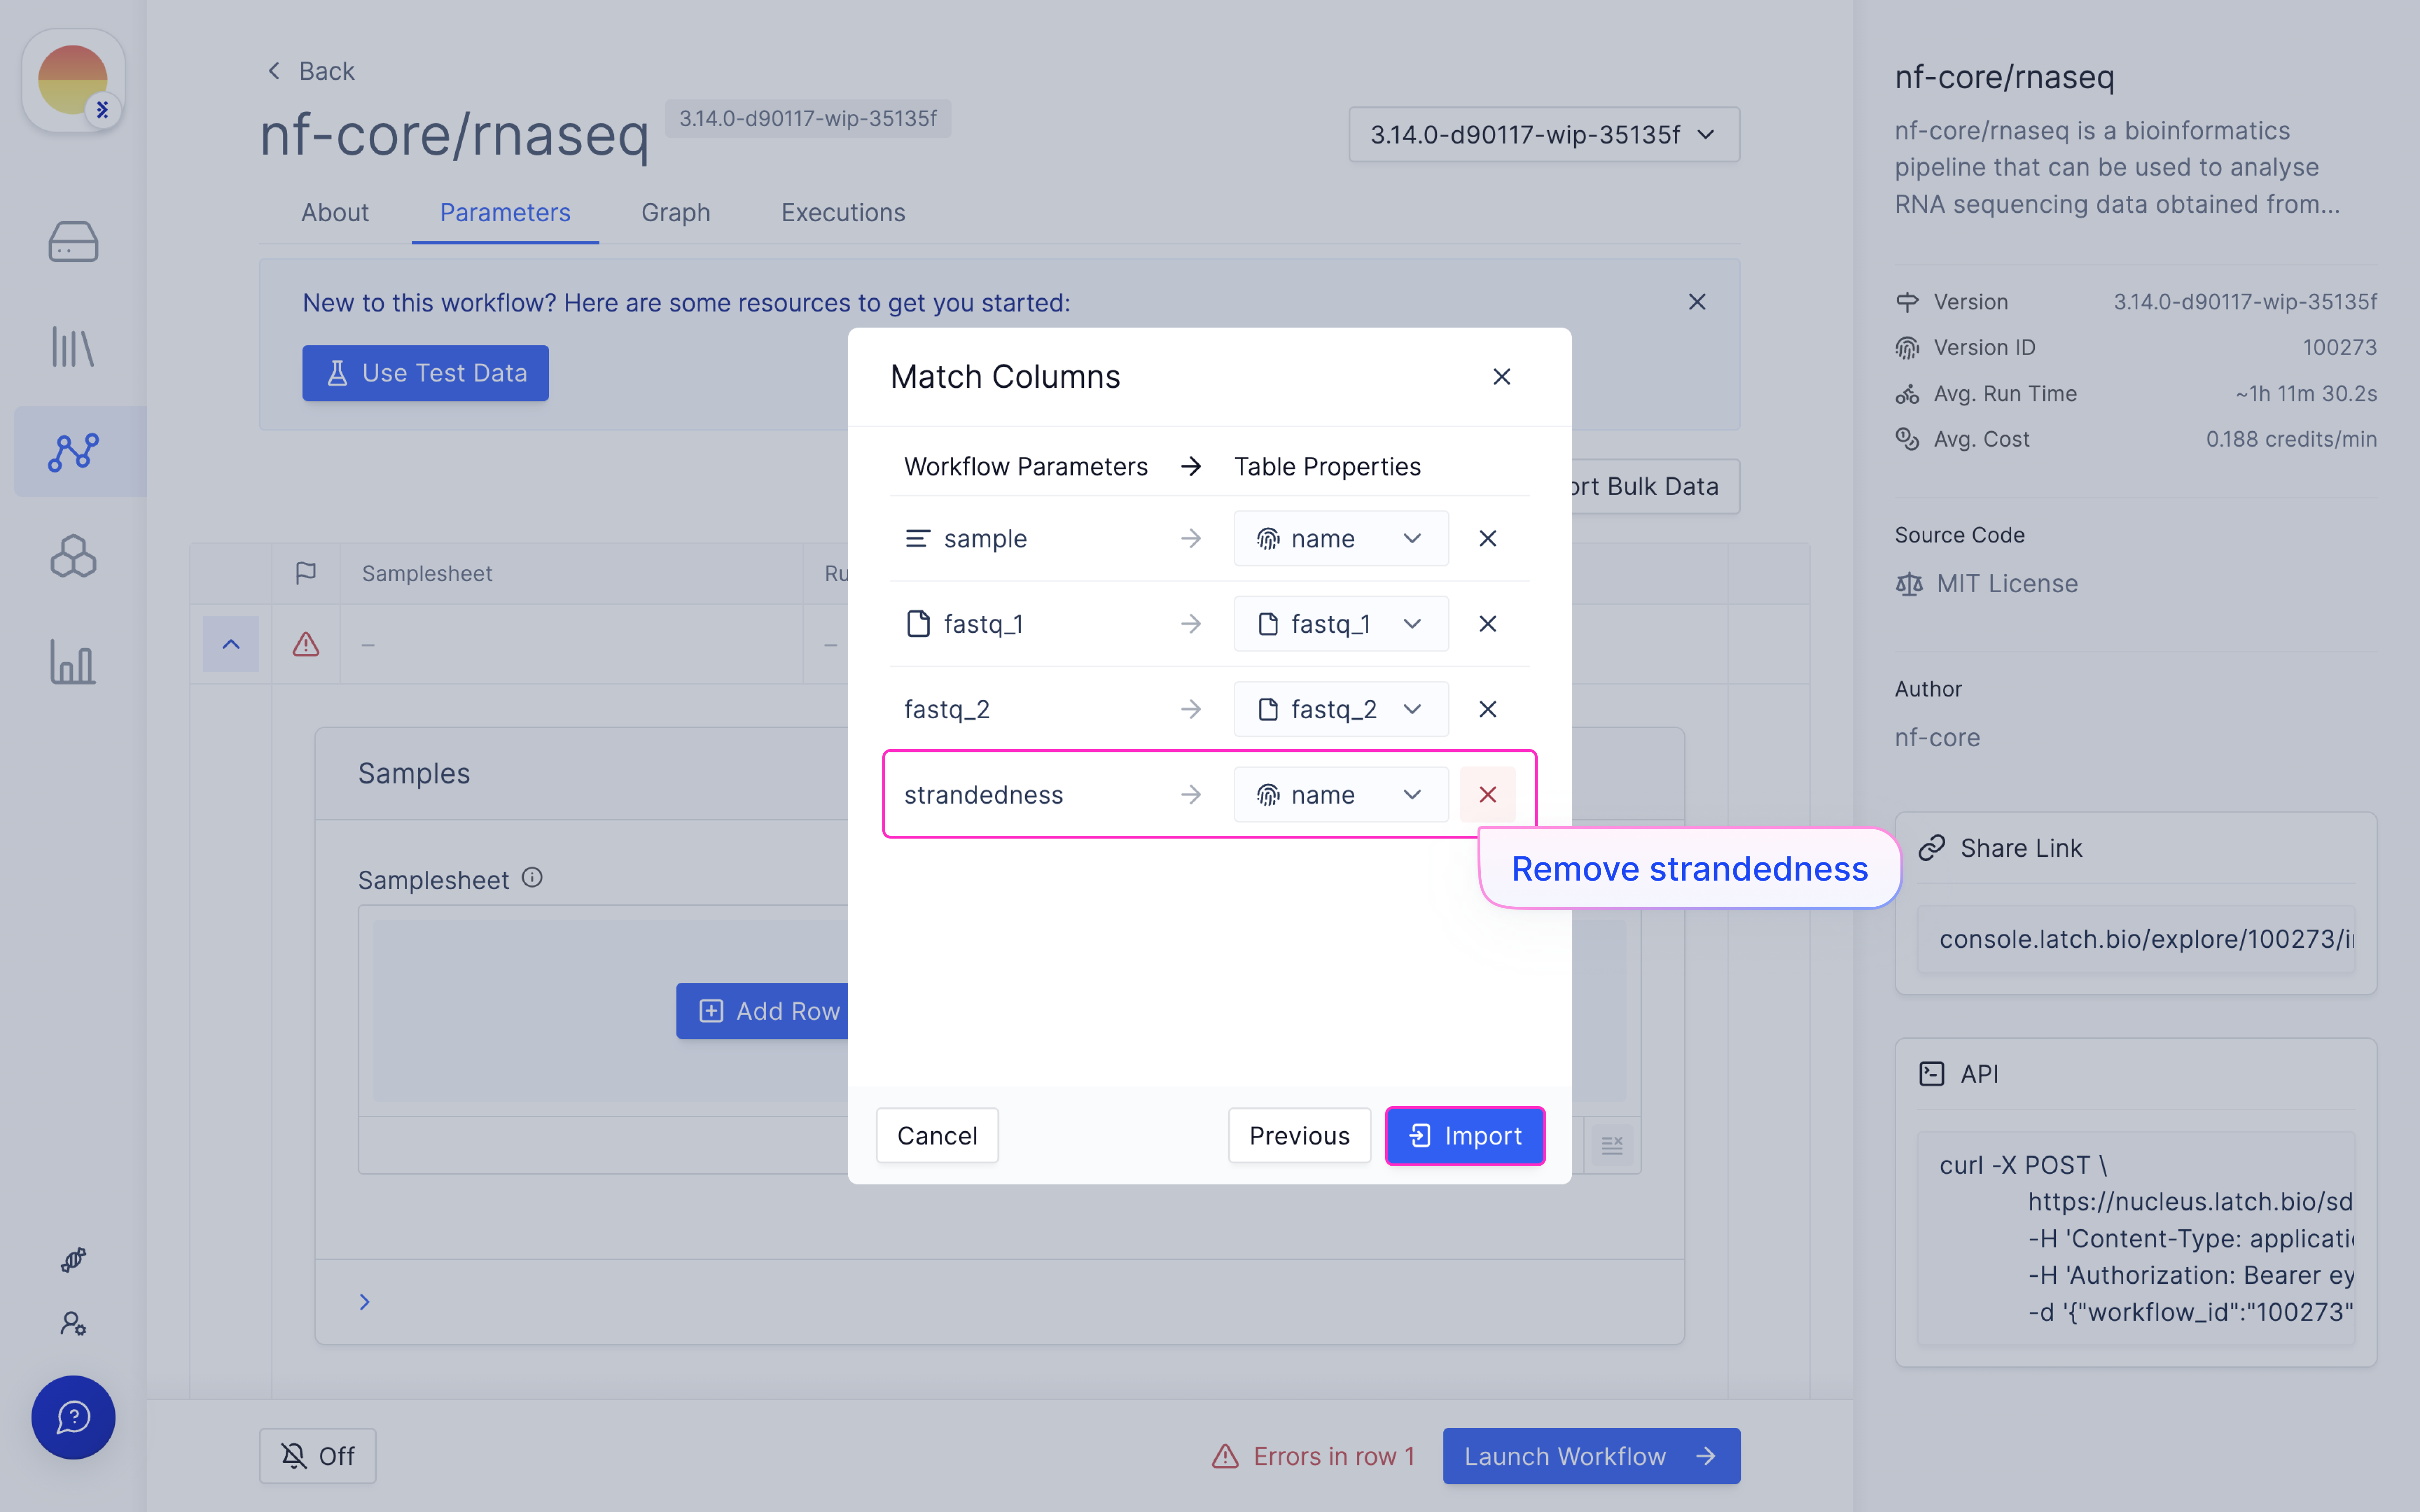Switch to the About tab
Image resolution: width=2420 pixels, height=1512 pixels.
click(335, 212)
